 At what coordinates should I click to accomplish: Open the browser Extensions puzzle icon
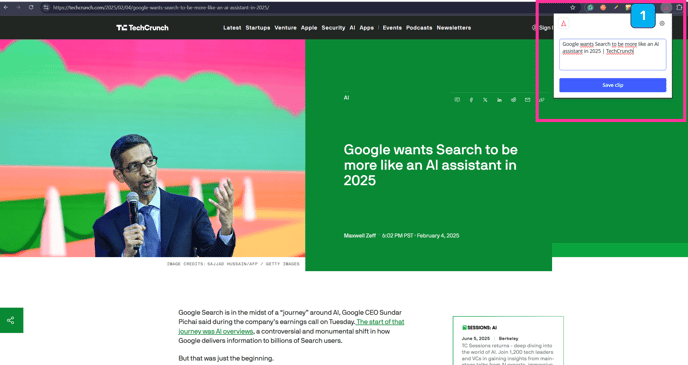[x=679, y=7]
